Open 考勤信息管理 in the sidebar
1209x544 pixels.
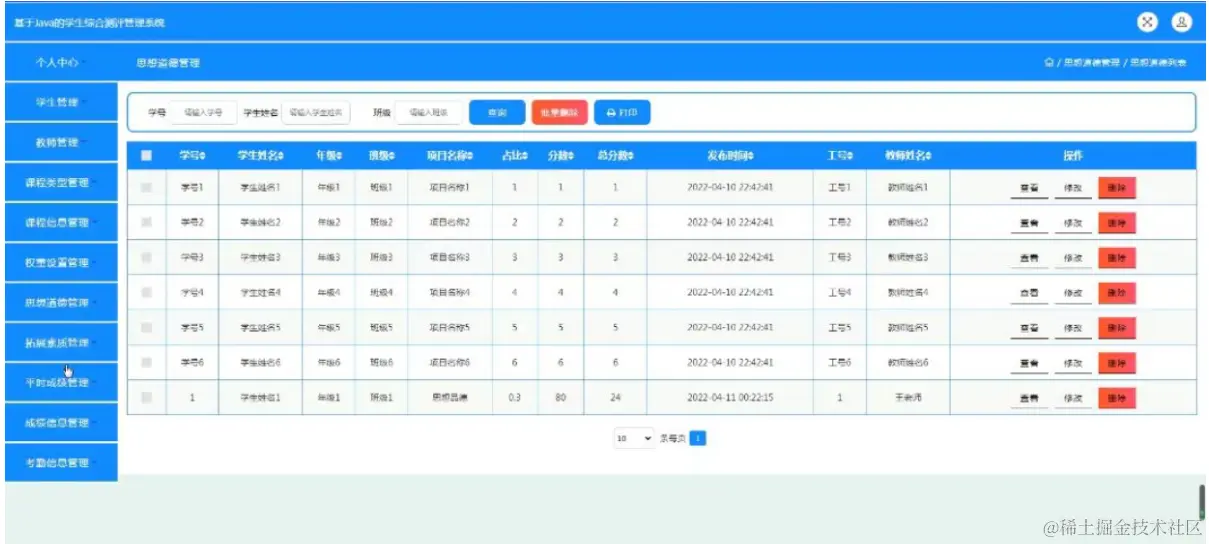[x=61, y=462]
